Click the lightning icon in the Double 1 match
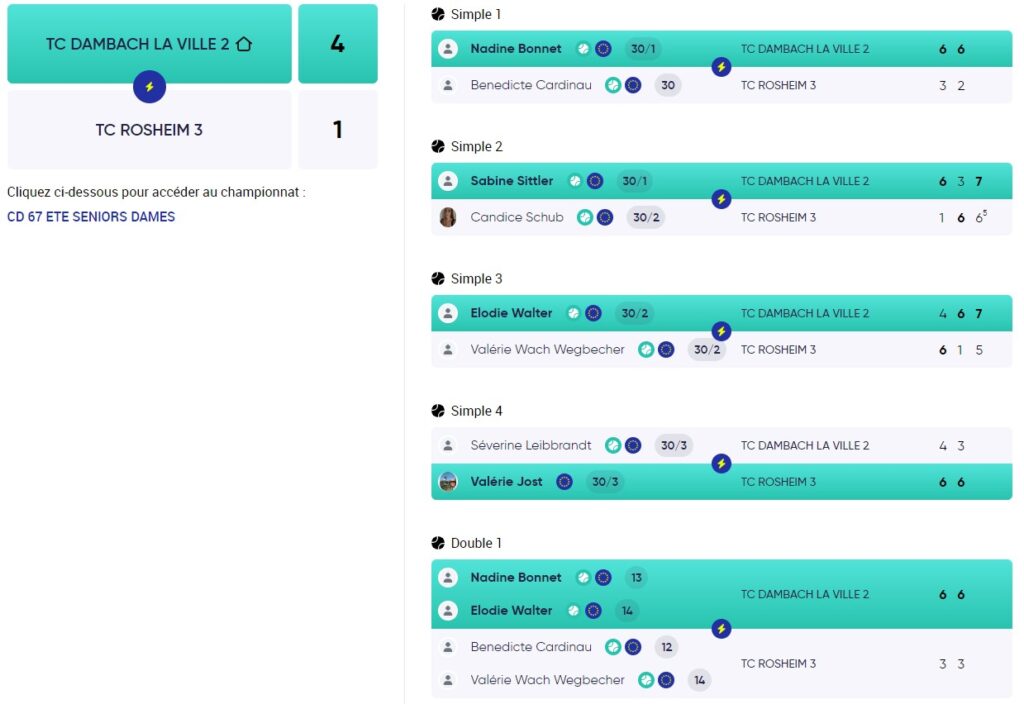1024x704 pixels. [721, 629]
